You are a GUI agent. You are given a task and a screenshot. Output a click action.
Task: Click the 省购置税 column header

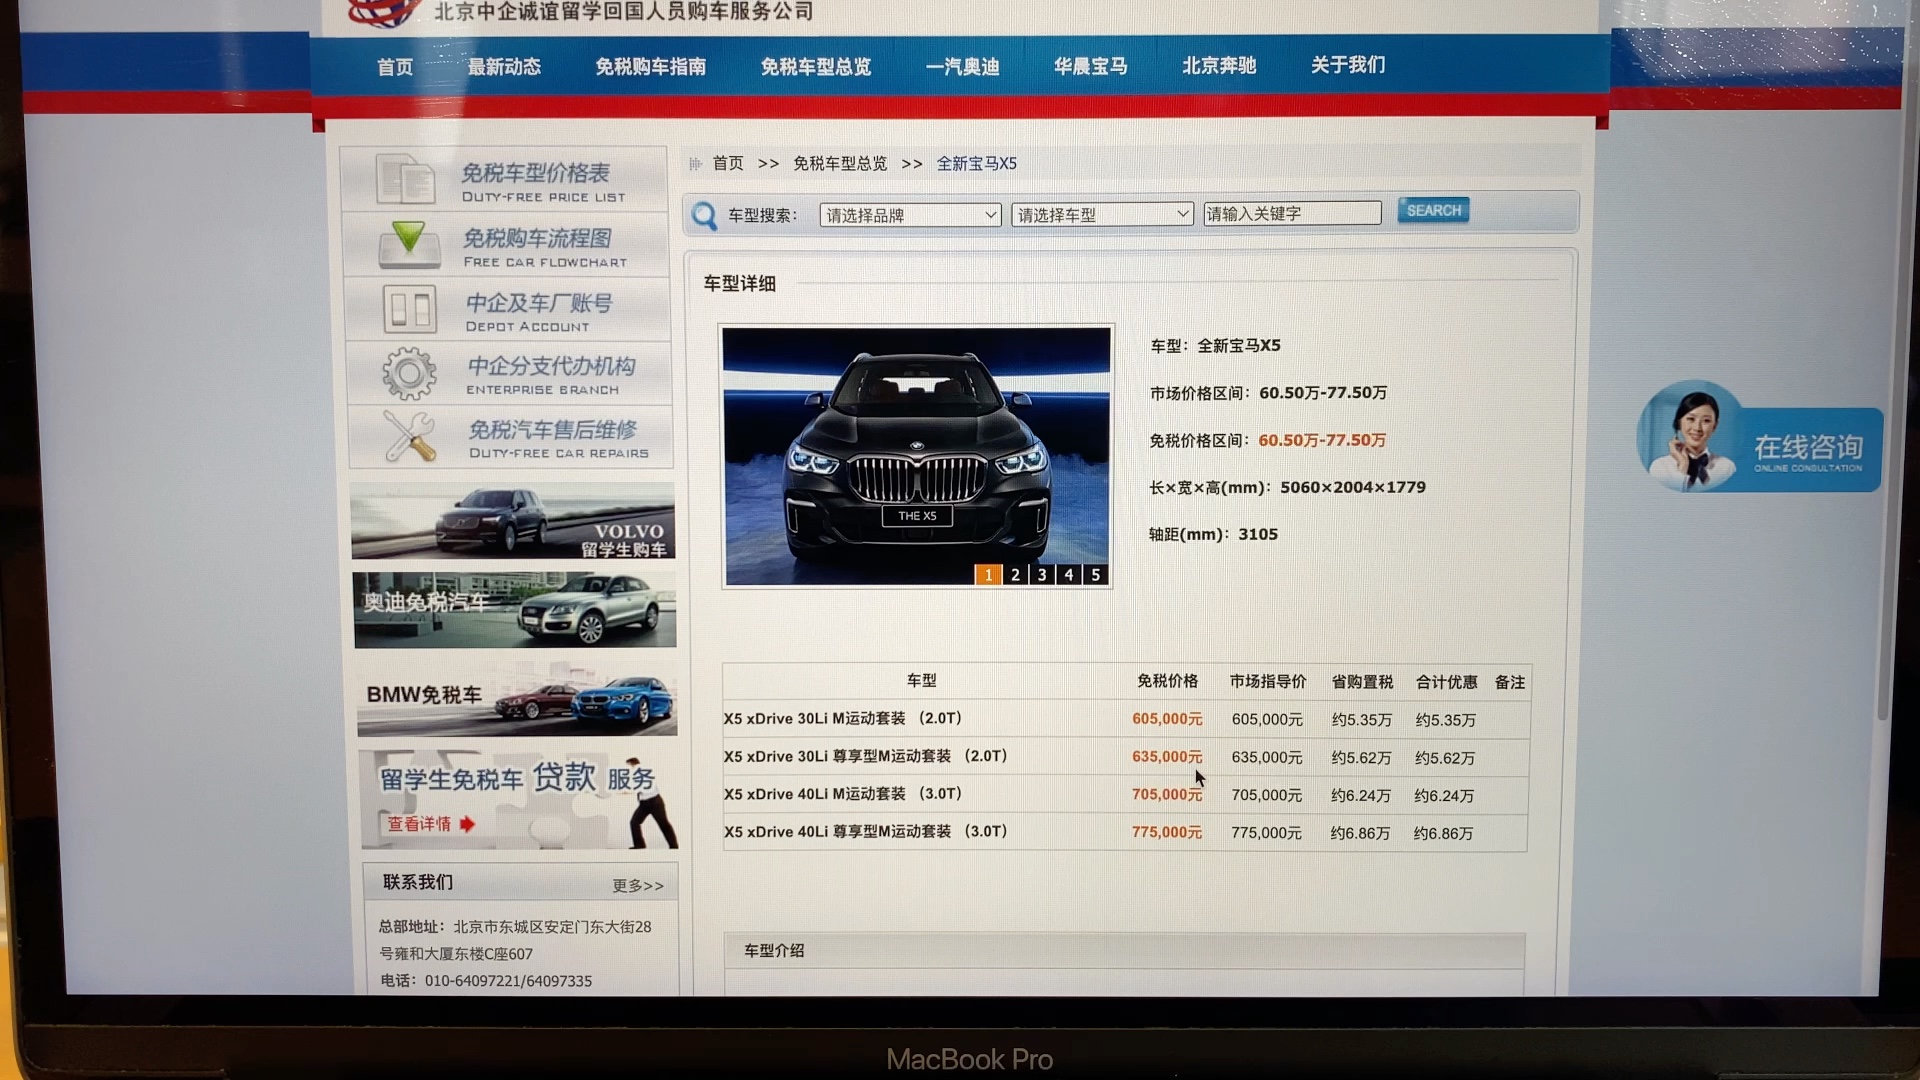pyautogui.click(x=1362, y=682)
